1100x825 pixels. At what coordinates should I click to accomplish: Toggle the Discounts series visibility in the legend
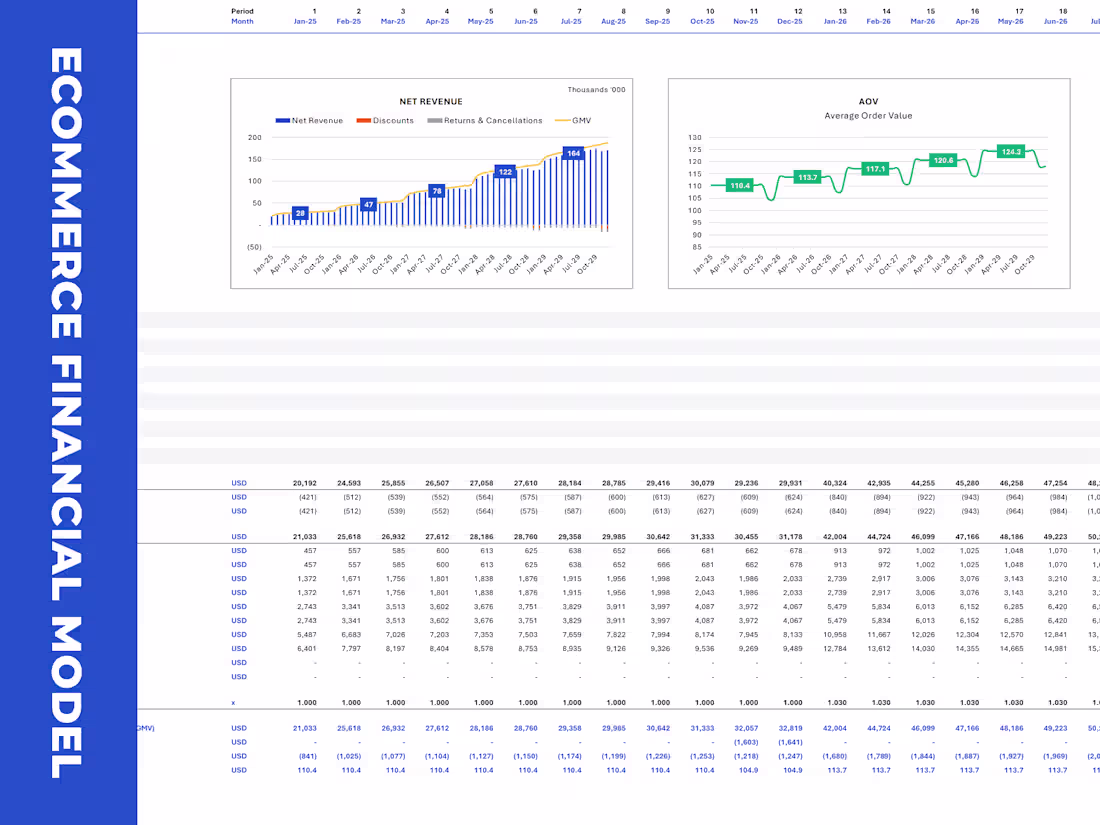pyautogui.click(x=363, y=120)
